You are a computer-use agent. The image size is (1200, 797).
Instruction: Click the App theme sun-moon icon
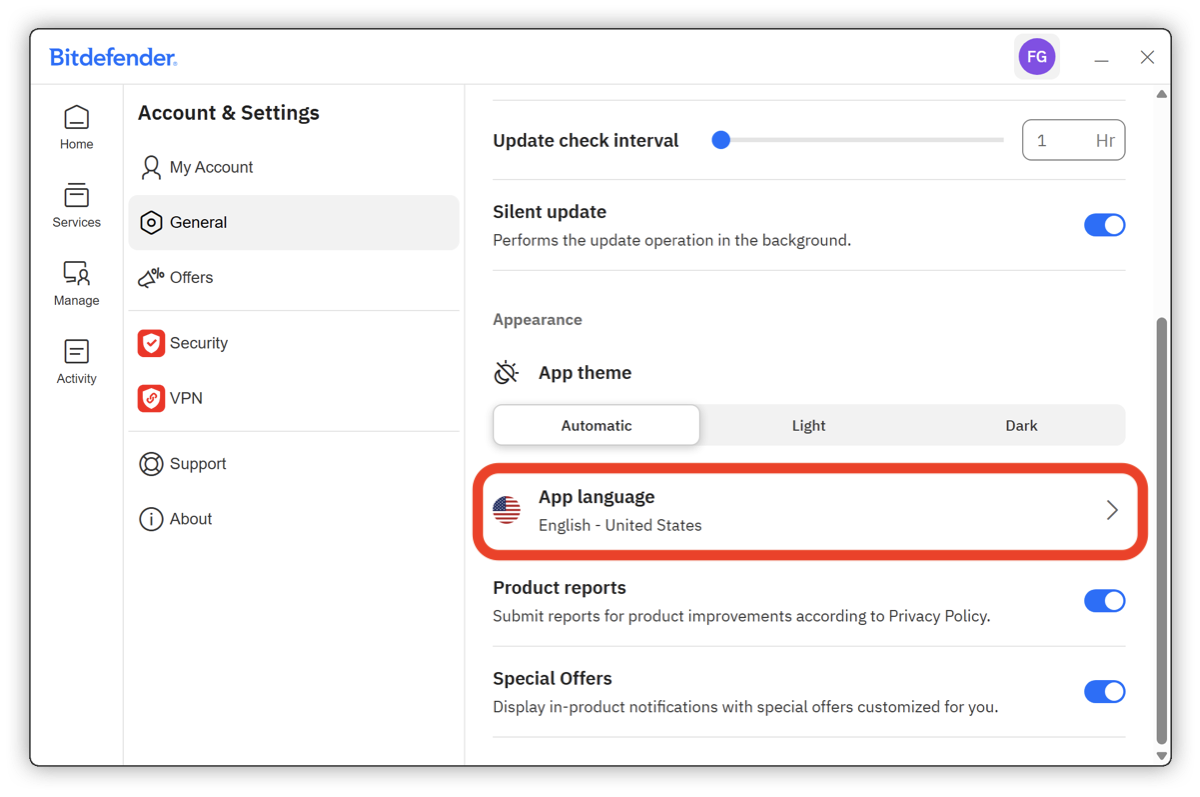click(506, 372)
